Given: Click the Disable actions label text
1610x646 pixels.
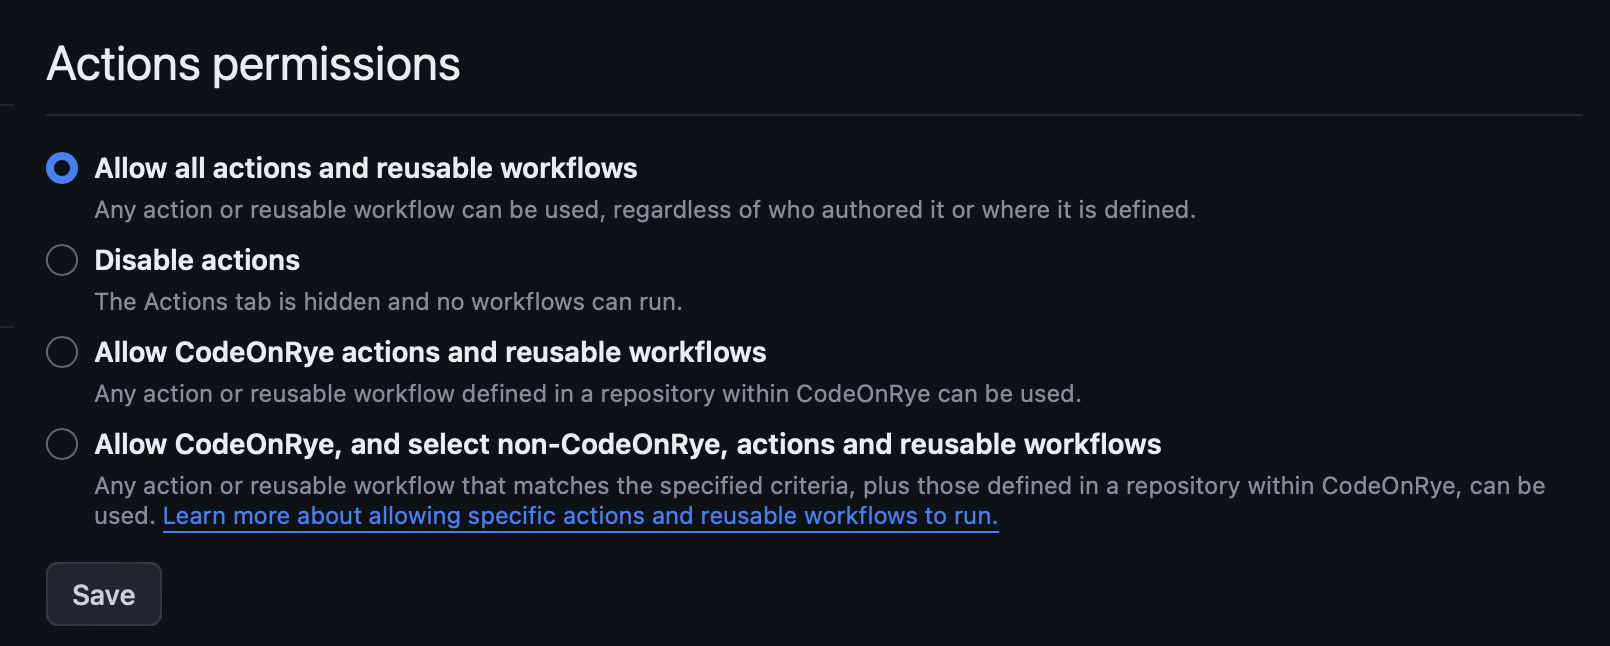Looking at the screenshot, I should coord(196,260).
